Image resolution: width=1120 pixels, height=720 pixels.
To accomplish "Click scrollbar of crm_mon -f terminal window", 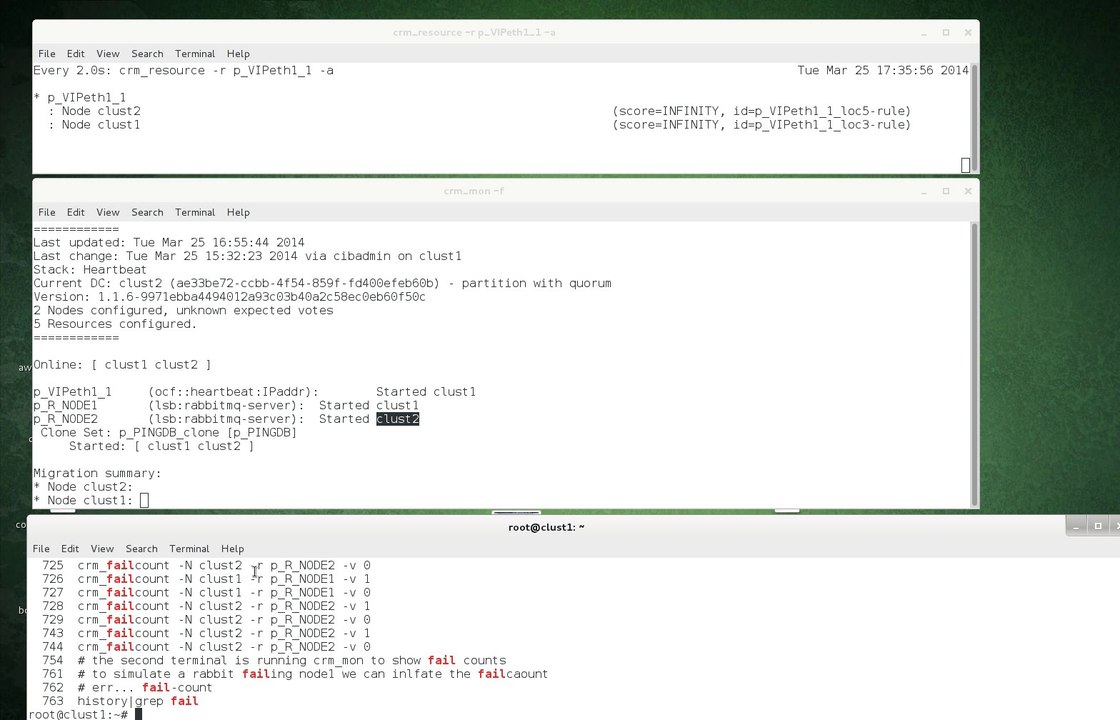I will click(x=974, y=364).
